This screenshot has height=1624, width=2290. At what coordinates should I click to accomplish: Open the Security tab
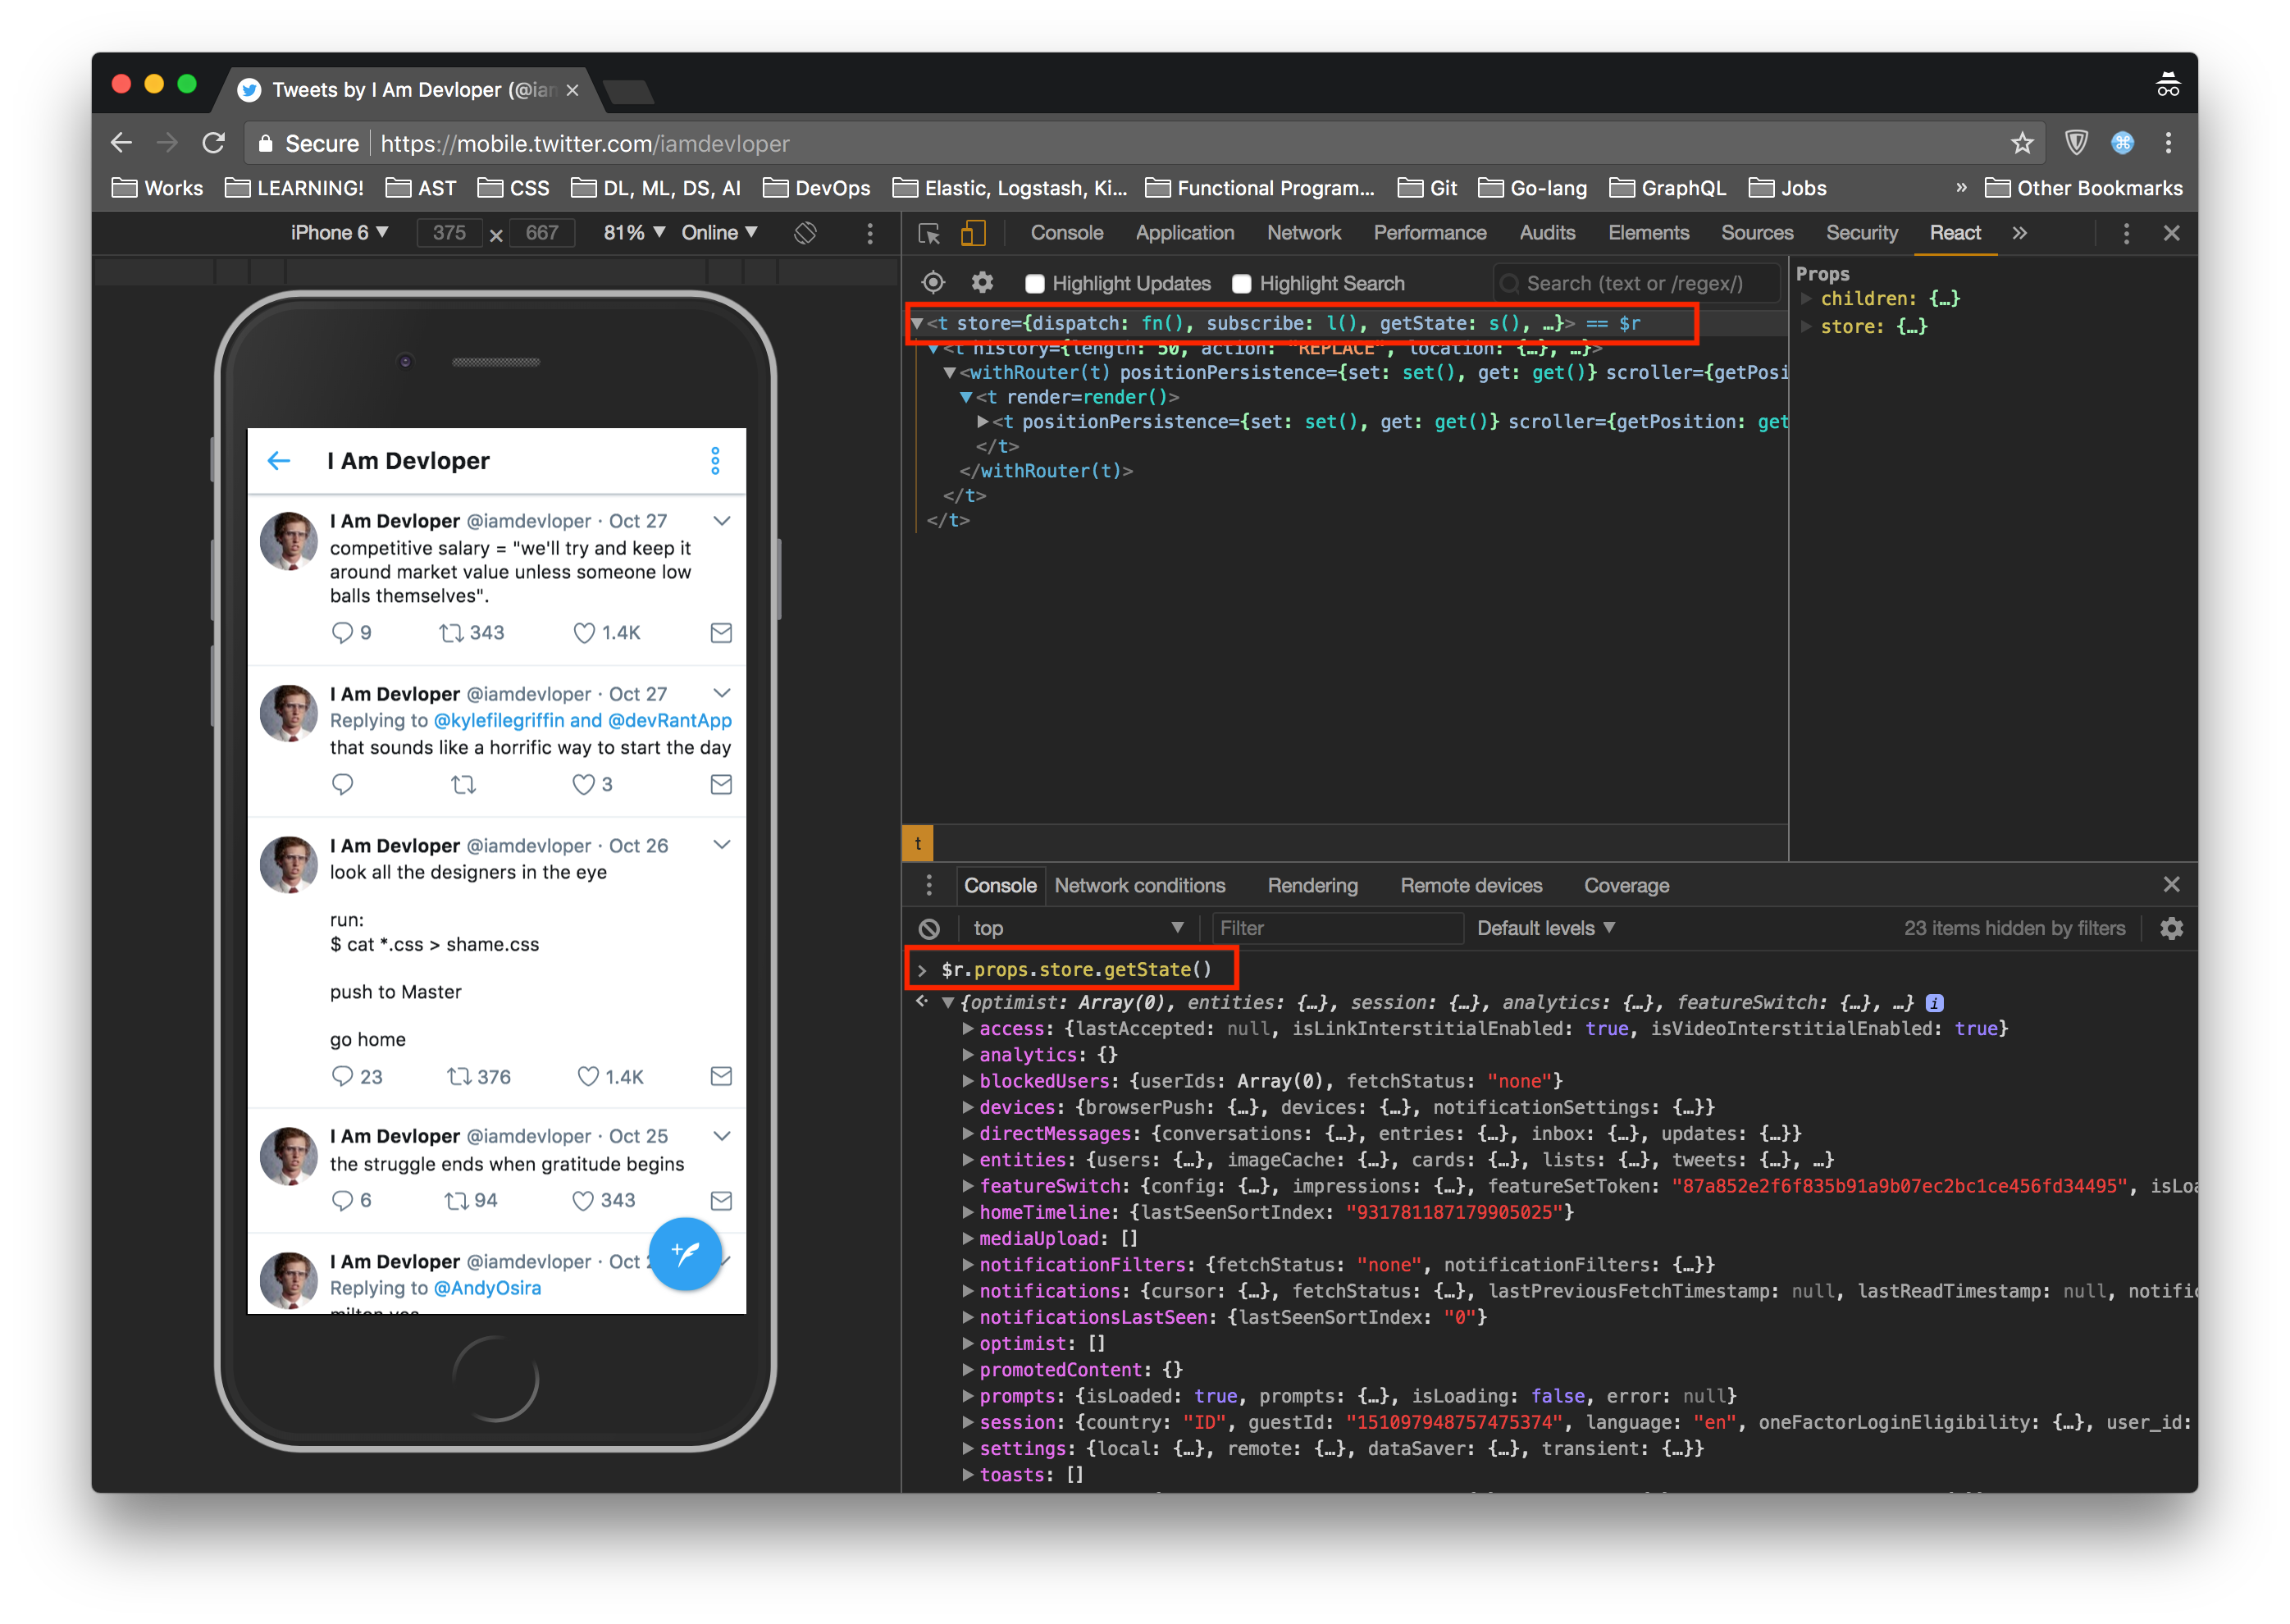click(1860, 233)
